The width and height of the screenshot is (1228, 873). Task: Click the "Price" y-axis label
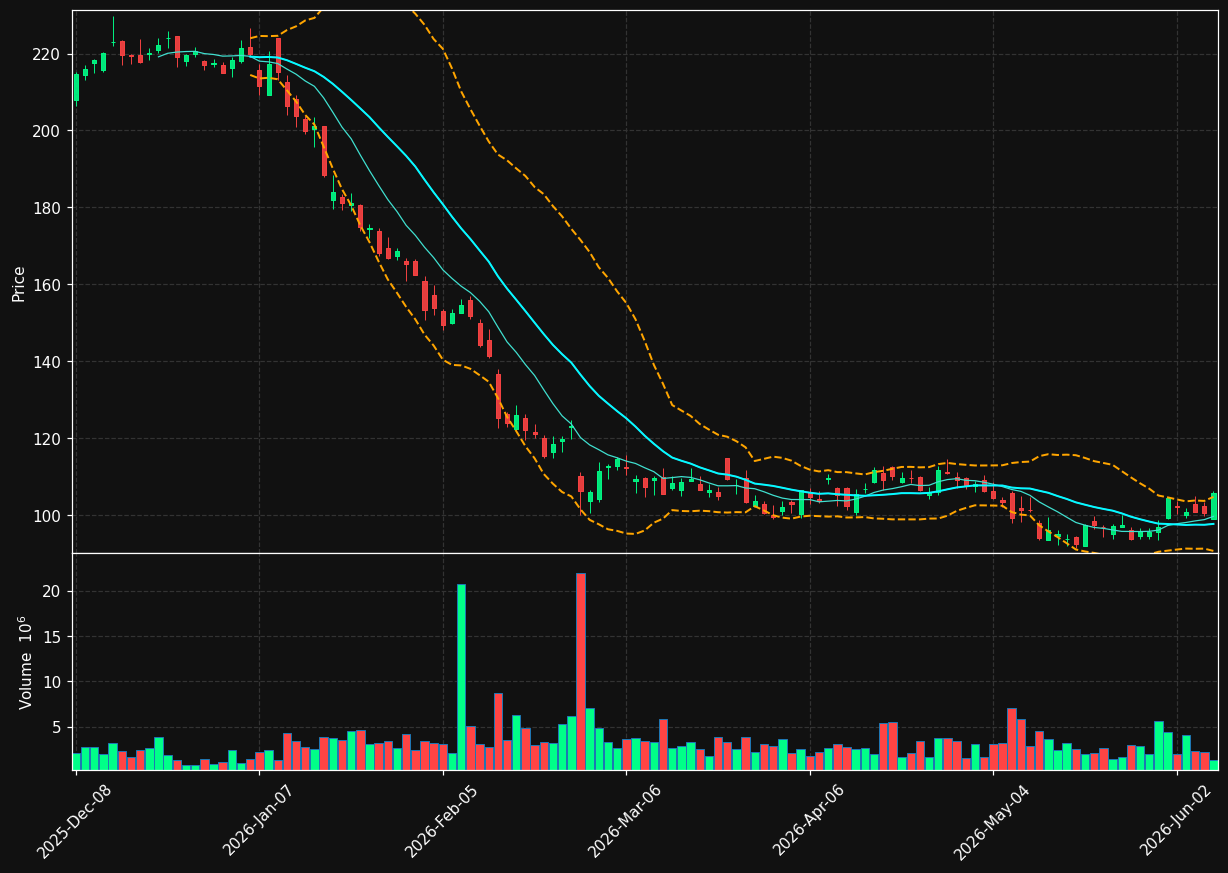19,283
